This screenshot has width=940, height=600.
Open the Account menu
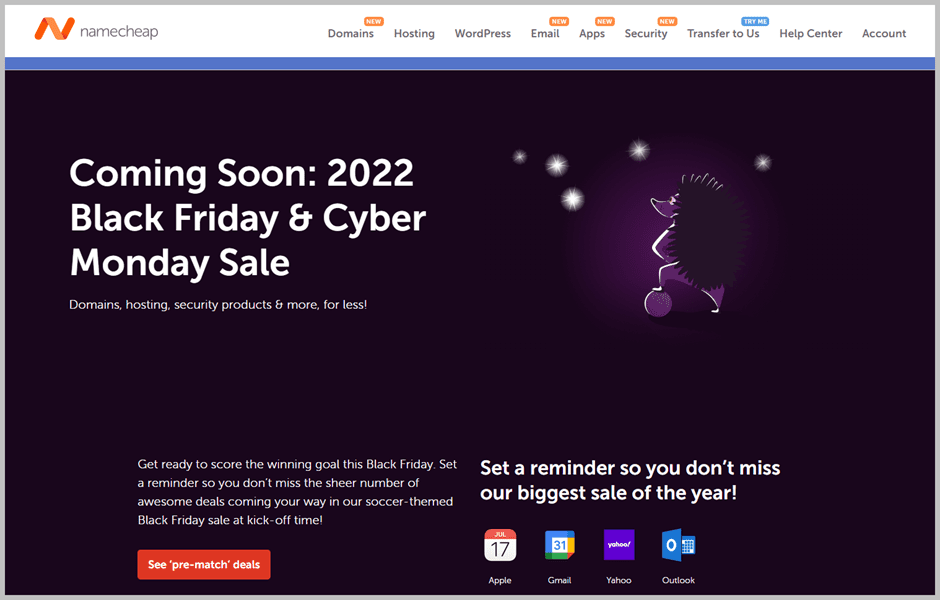coord(884,34)
